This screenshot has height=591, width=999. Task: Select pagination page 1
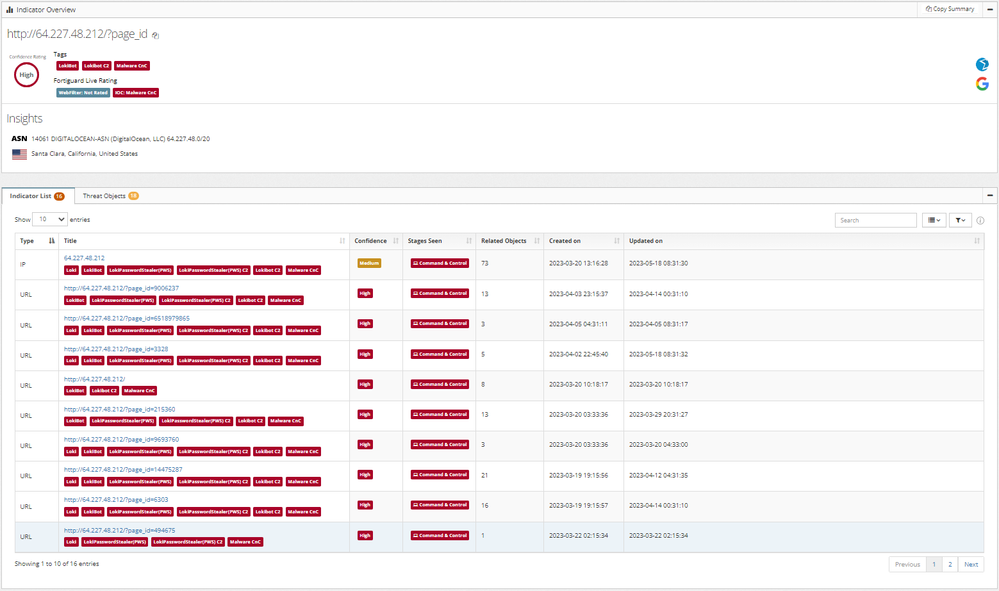click(x=934, y=564)
